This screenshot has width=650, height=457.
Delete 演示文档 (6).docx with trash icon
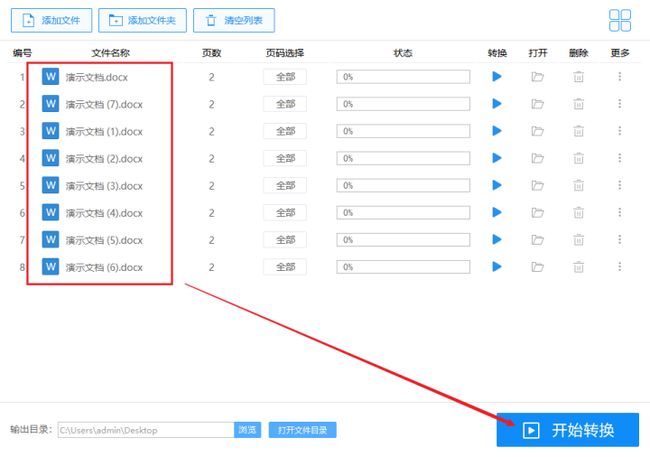[x=578, y=267]
